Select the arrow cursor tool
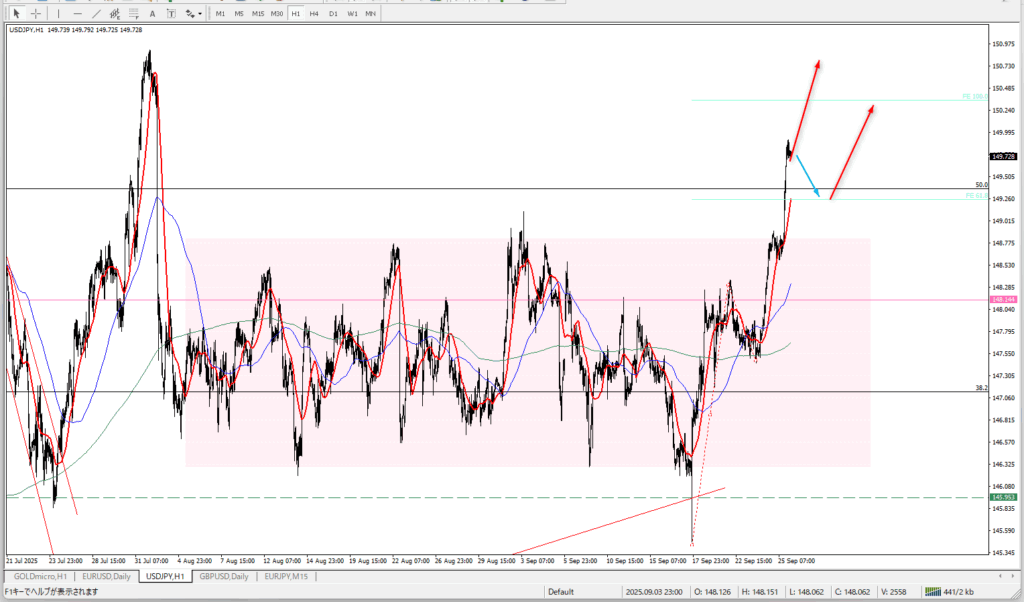 17,13
